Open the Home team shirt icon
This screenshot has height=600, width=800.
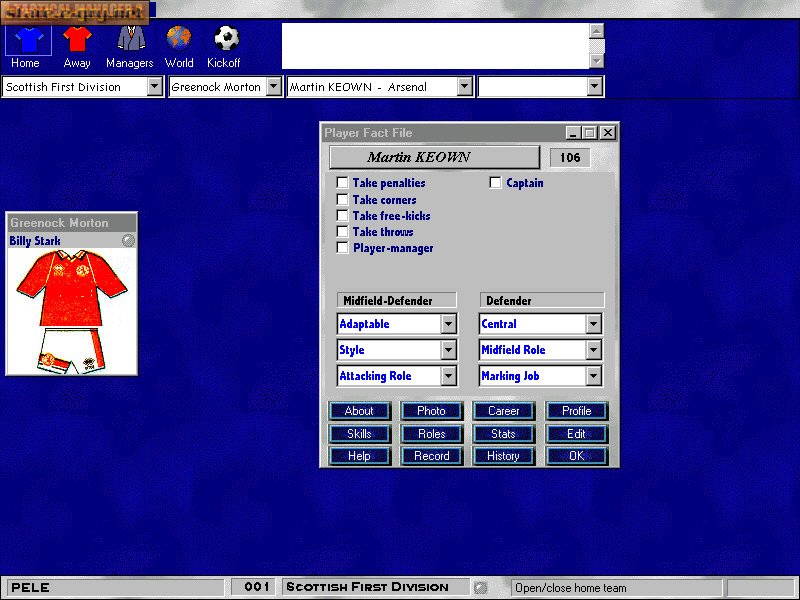29,40
